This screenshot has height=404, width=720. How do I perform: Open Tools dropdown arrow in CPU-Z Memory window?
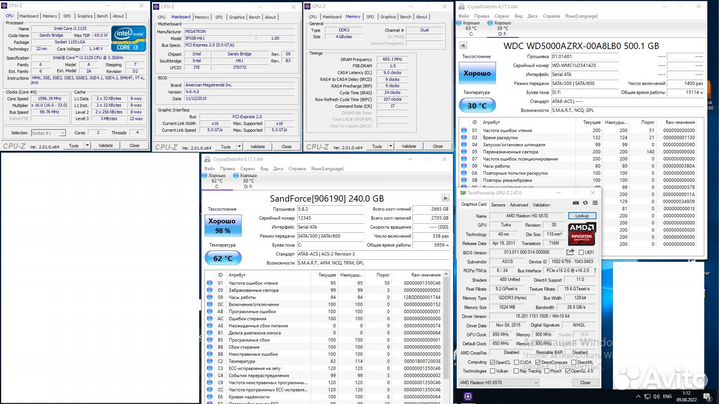[390, 146]
